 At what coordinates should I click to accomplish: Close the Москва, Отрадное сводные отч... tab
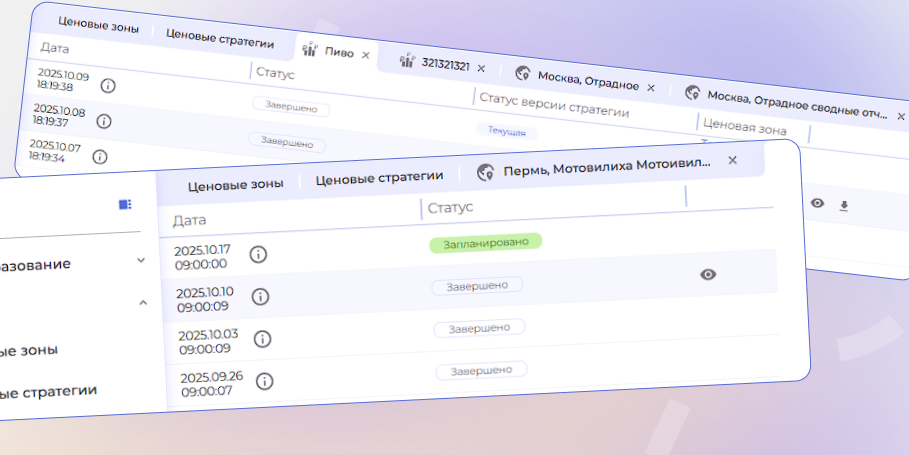(901, 117)
